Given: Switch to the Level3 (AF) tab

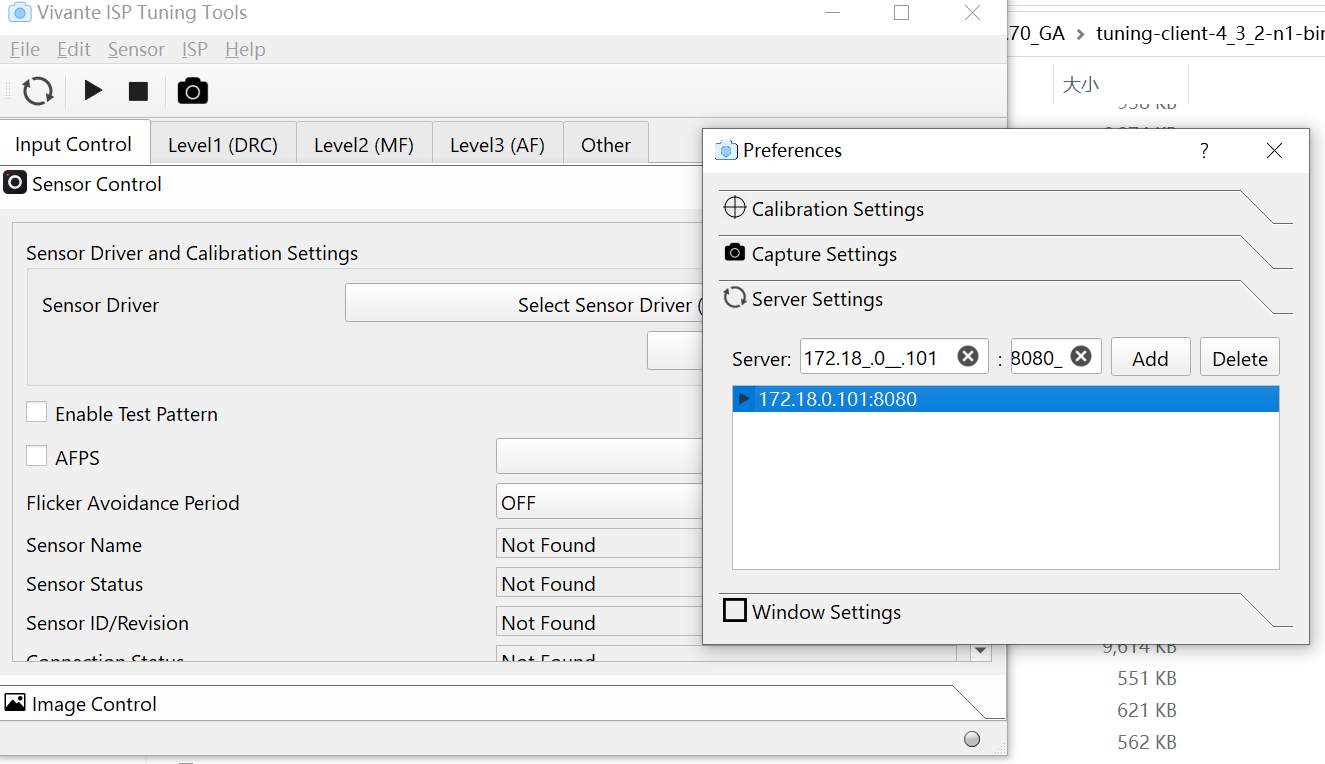Looking at the screenshot, I should coord(498,143).
